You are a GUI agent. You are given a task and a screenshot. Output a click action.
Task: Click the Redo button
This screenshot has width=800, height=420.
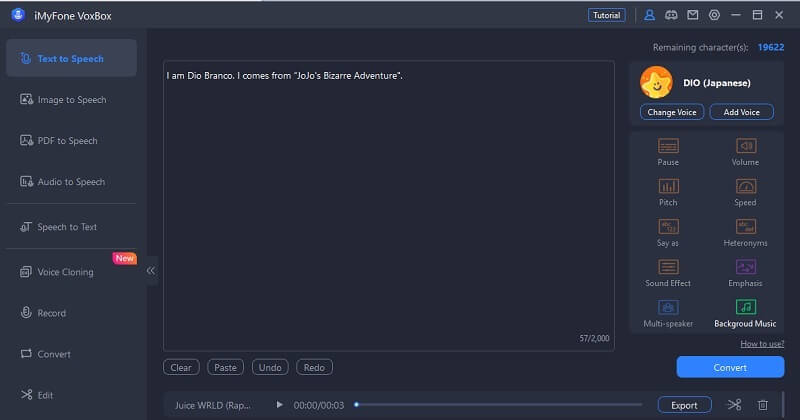tap(314, 367)
